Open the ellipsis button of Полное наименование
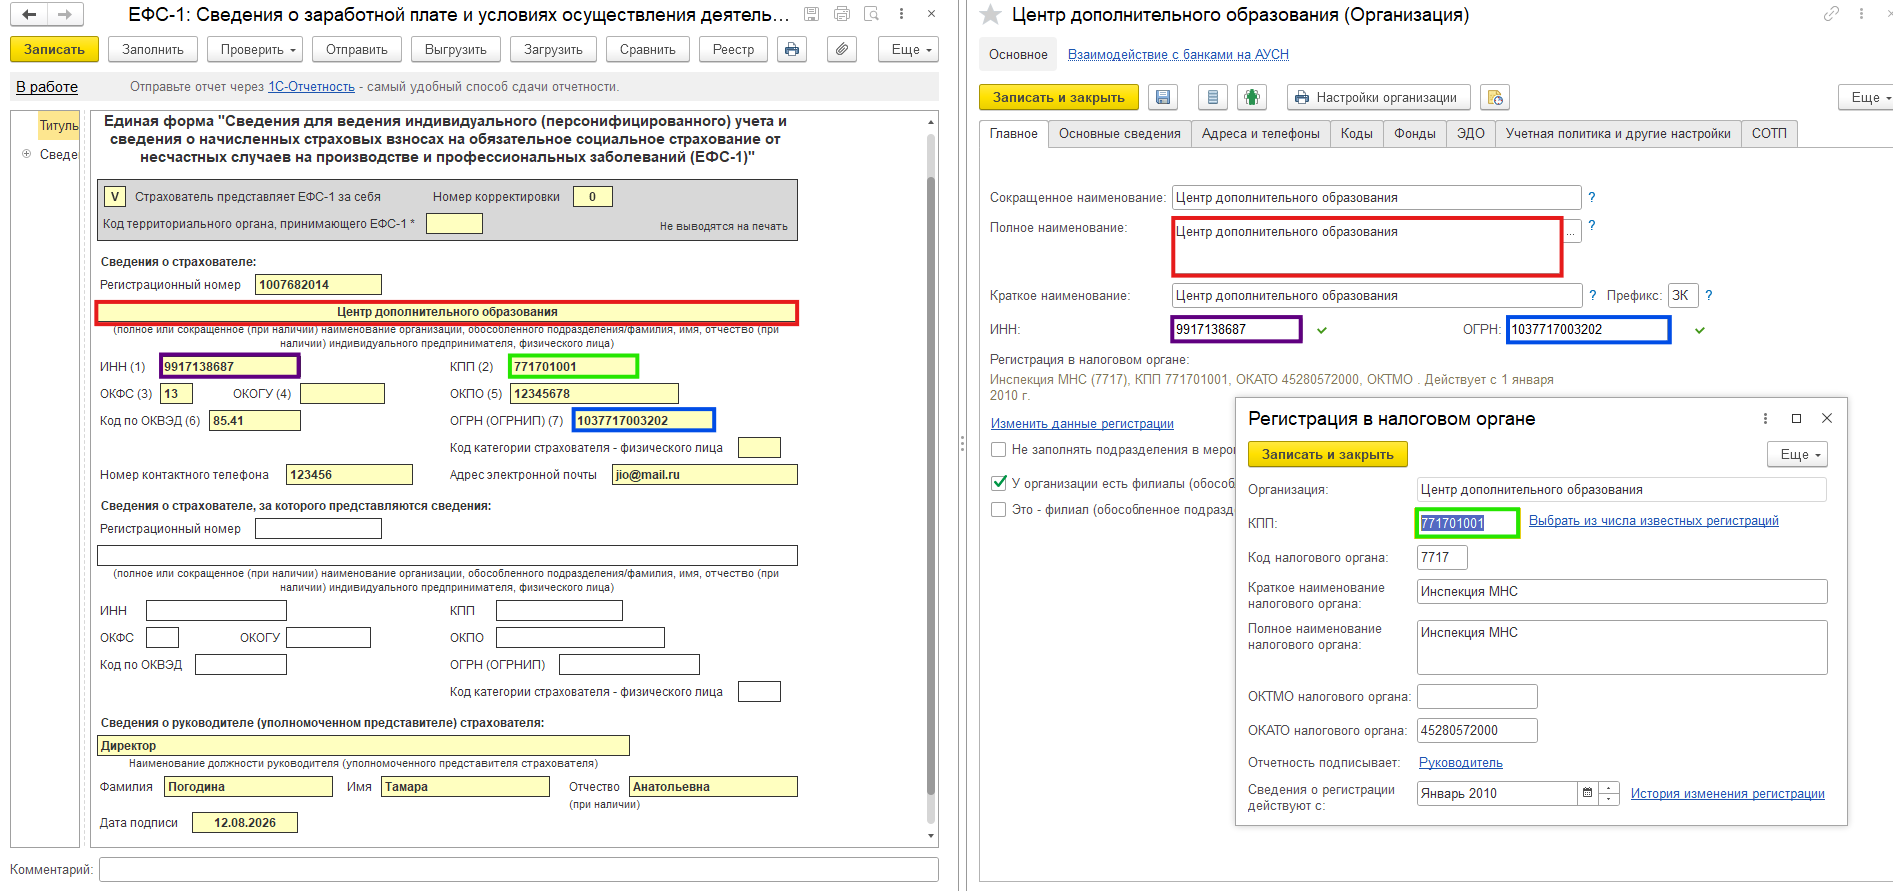The height and width of the screenshot is (891, 1893). 1572,232
